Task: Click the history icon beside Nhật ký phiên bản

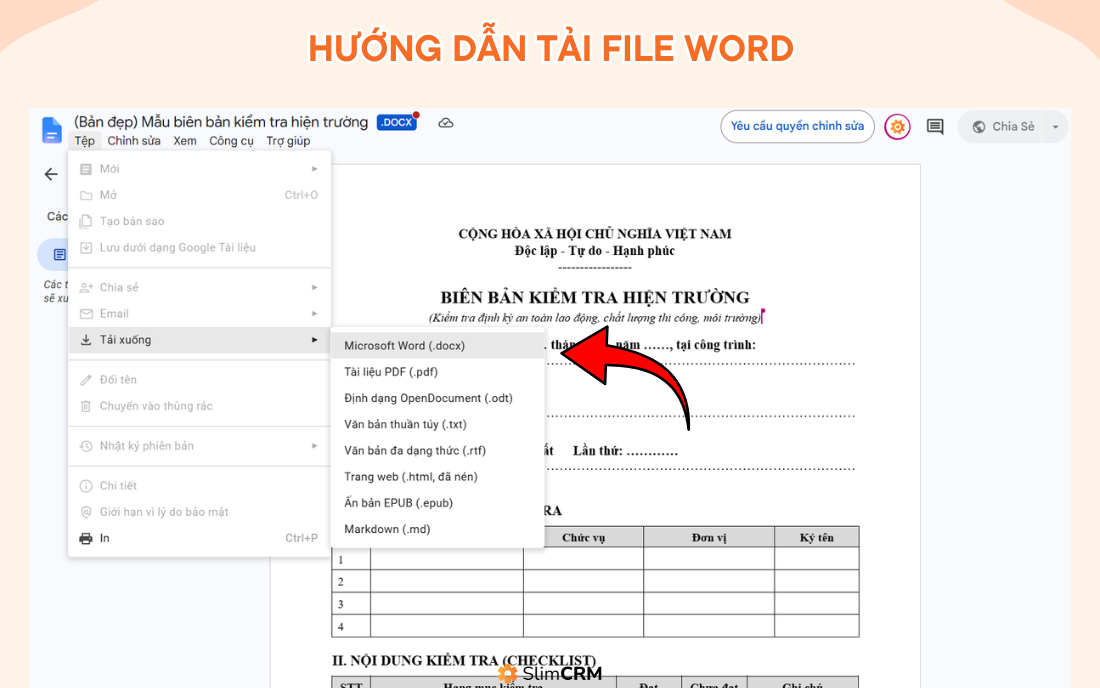Action: [86, 446]
